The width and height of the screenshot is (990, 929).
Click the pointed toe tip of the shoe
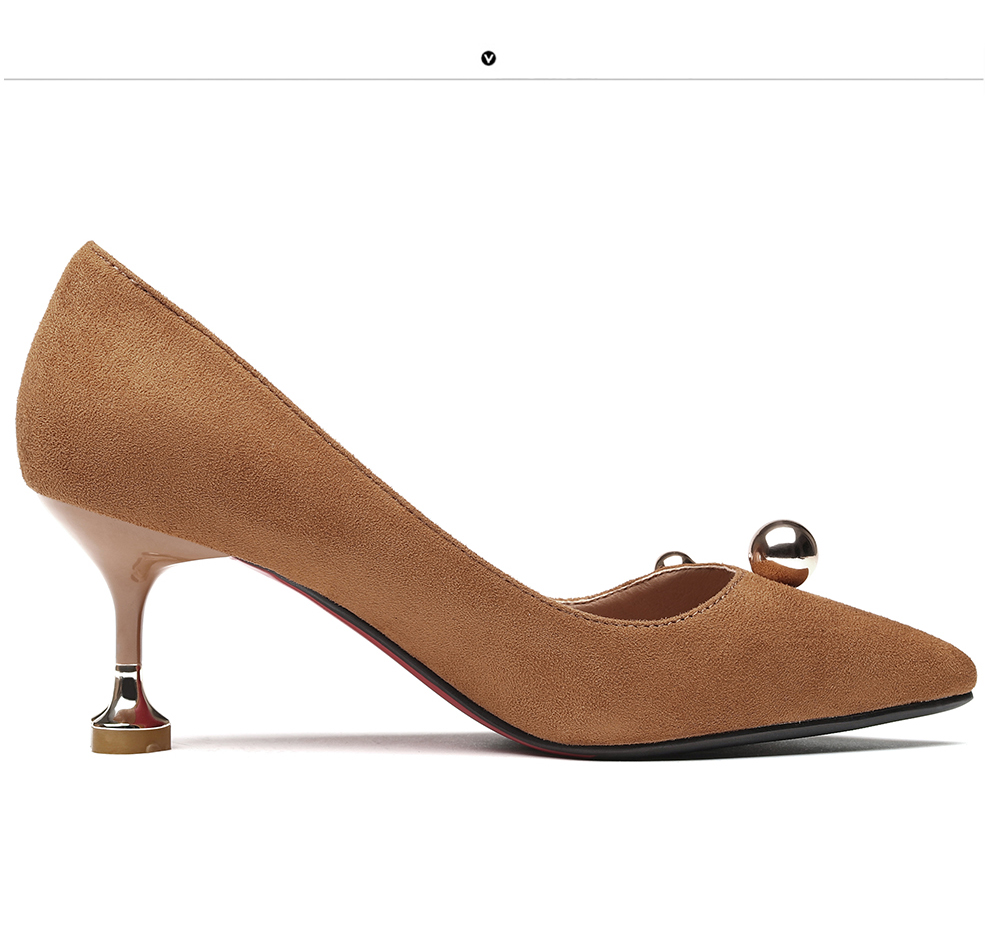(x=968, y=675)
